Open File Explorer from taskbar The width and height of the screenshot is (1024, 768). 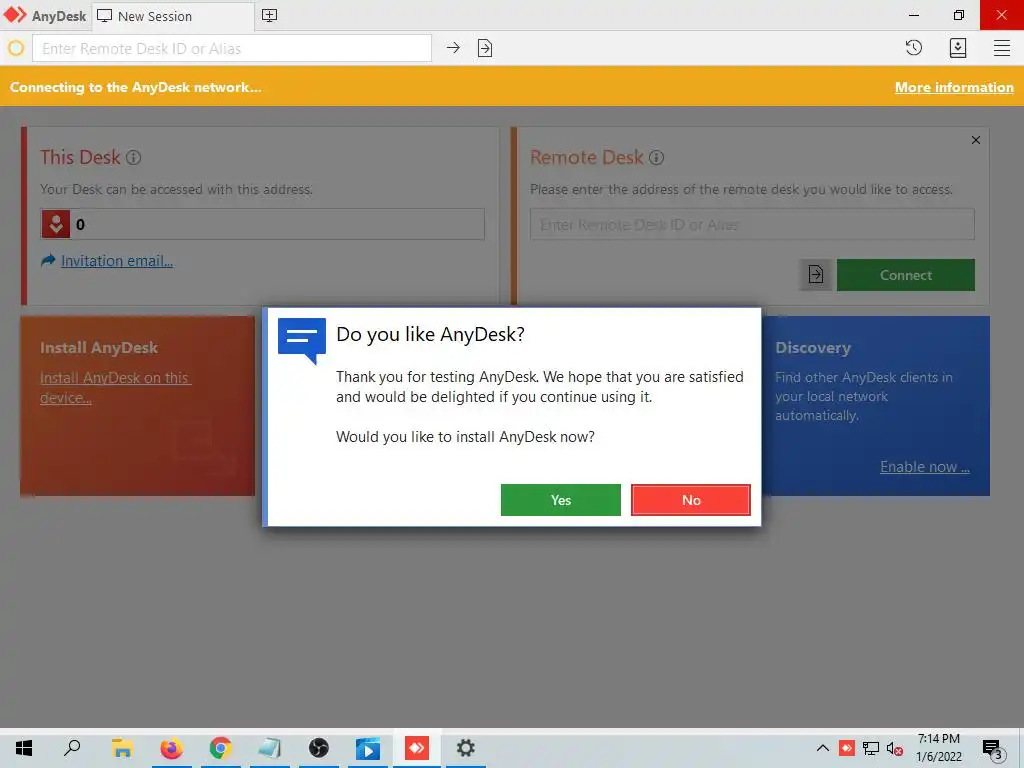[x=122, y=748]
